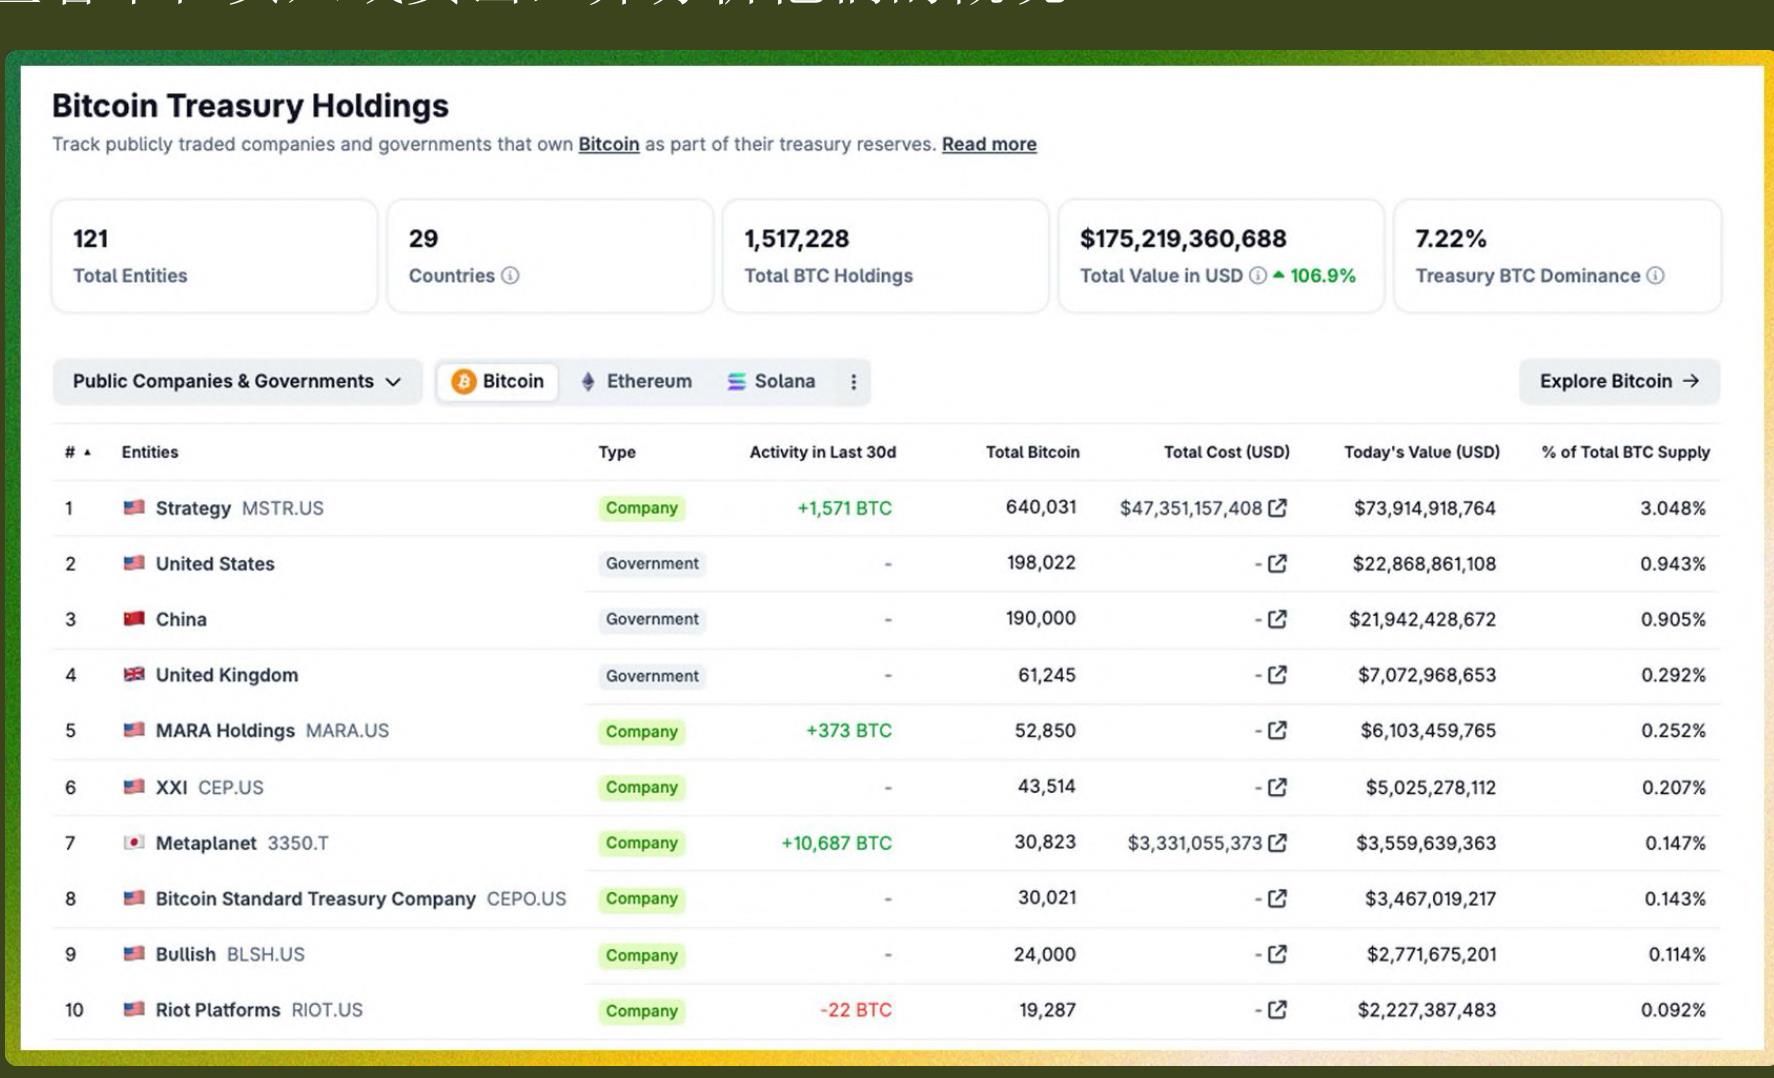Open external link icon in China row
Image resolution: width=1774 pixels, height=1078 pixels.
(1277, 619)
